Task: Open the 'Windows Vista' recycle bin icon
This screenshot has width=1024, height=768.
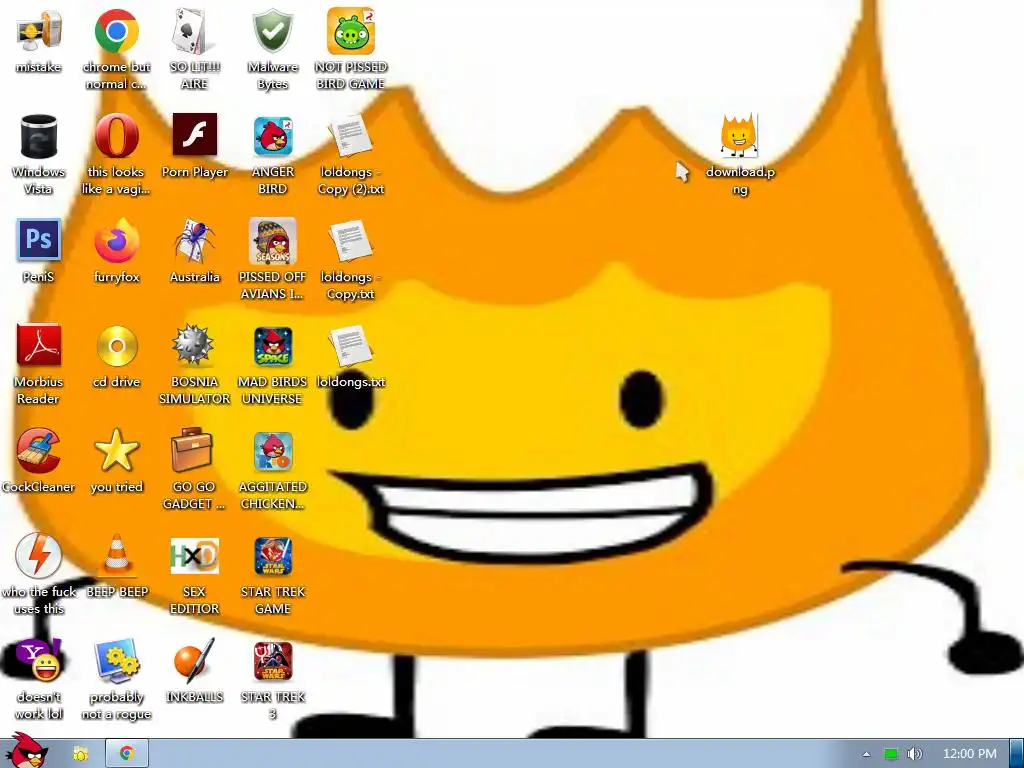Action: [39, 136]
